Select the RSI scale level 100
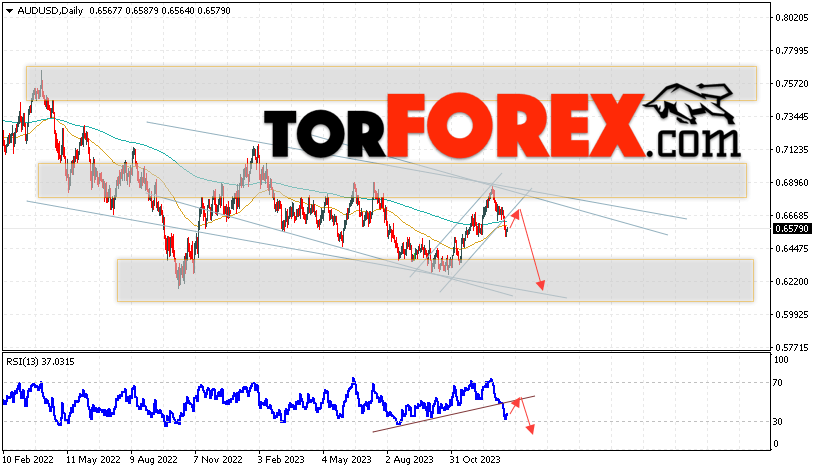This screenshot has height=471, width=816. coord(781,360)
